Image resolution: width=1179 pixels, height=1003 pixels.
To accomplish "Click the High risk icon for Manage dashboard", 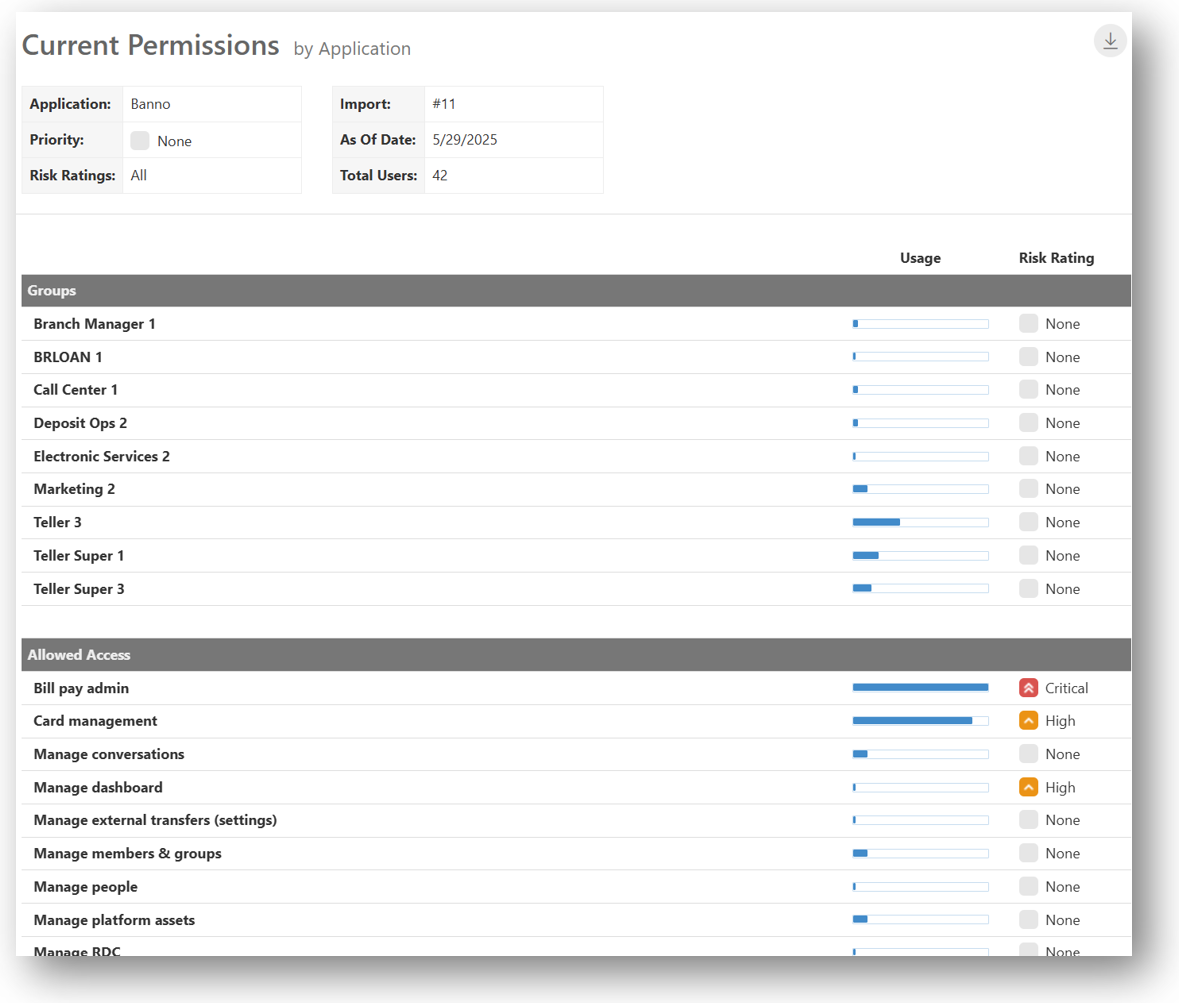I will [x=1028, y=787].
